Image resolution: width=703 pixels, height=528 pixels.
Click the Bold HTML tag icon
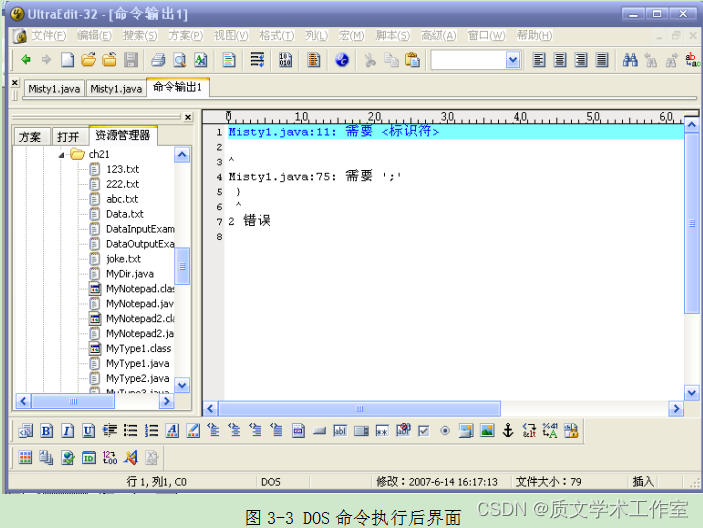coord(46,431)
